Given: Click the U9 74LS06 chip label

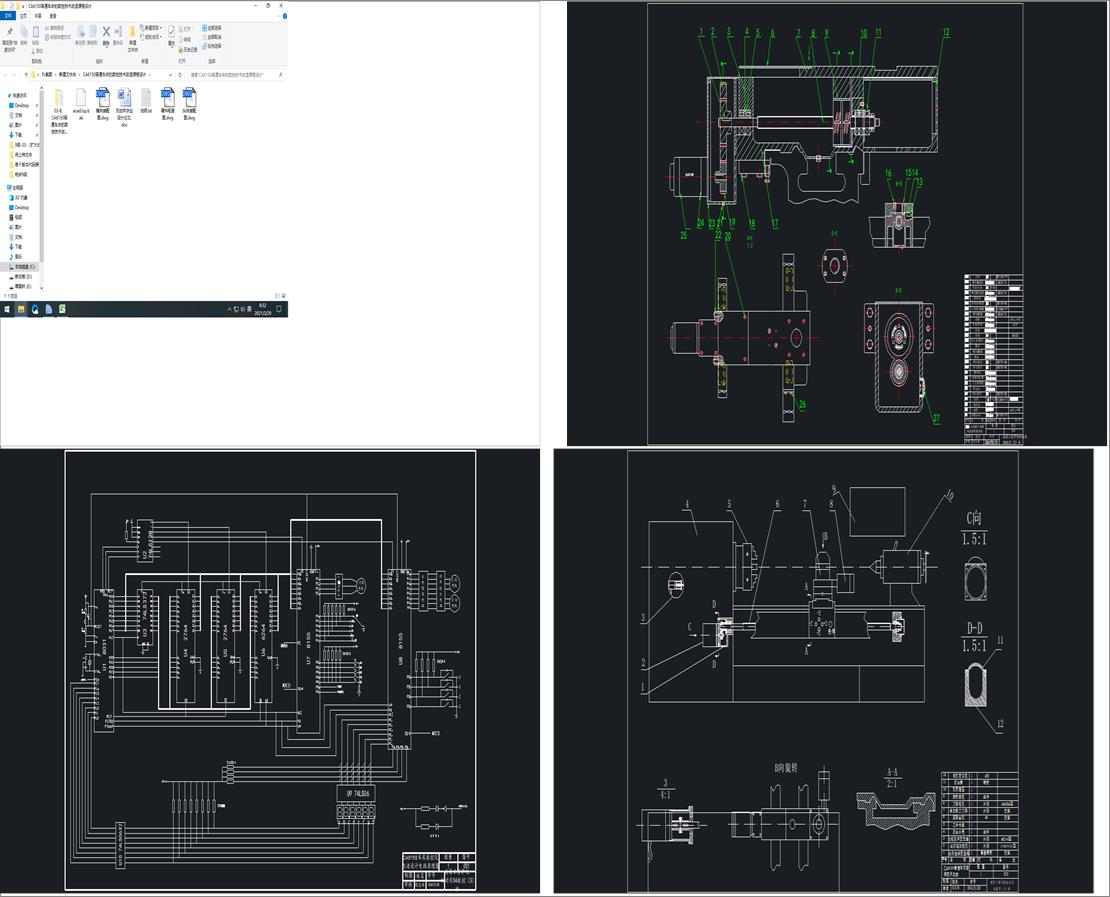Looking at the screenshot, I should coord(357,794).
